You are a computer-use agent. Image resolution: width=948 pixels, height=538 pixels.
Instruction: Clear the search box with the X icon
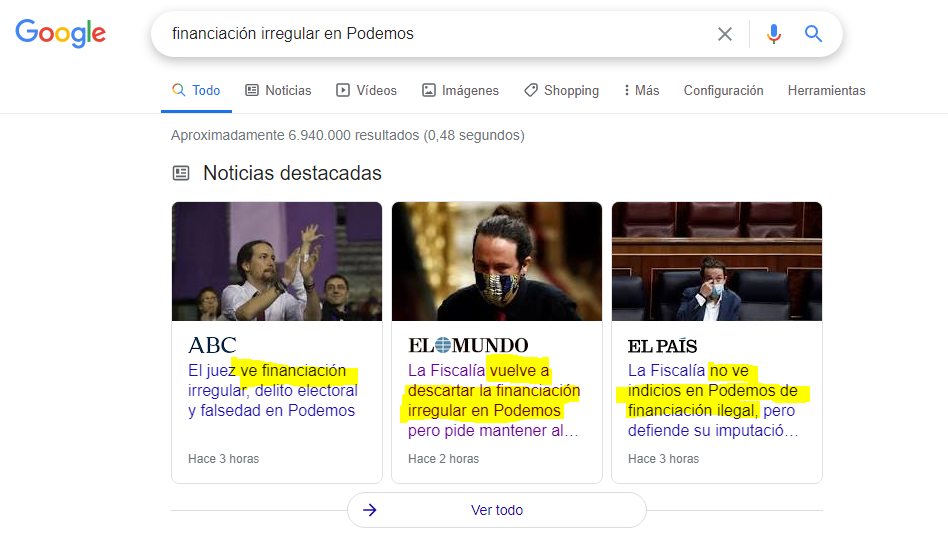coord(724,34)
